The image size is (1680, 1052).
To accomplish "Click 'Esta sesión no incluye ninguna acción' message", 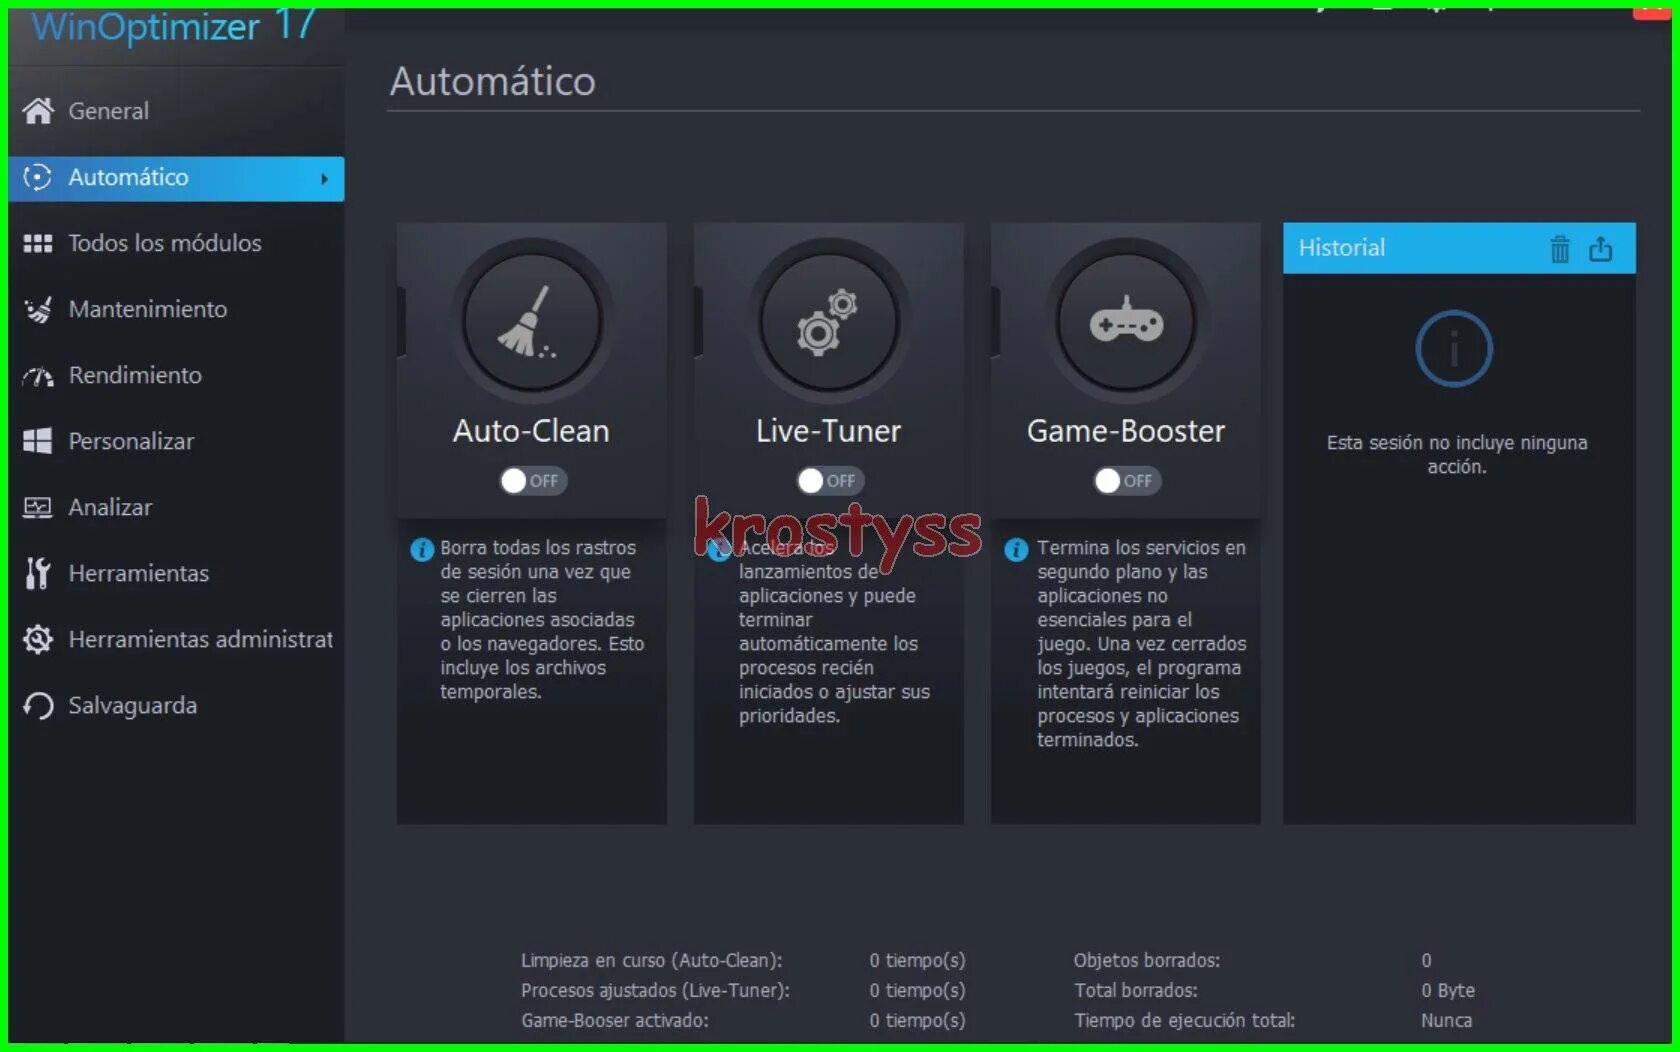I will (x=1457, y=454).
